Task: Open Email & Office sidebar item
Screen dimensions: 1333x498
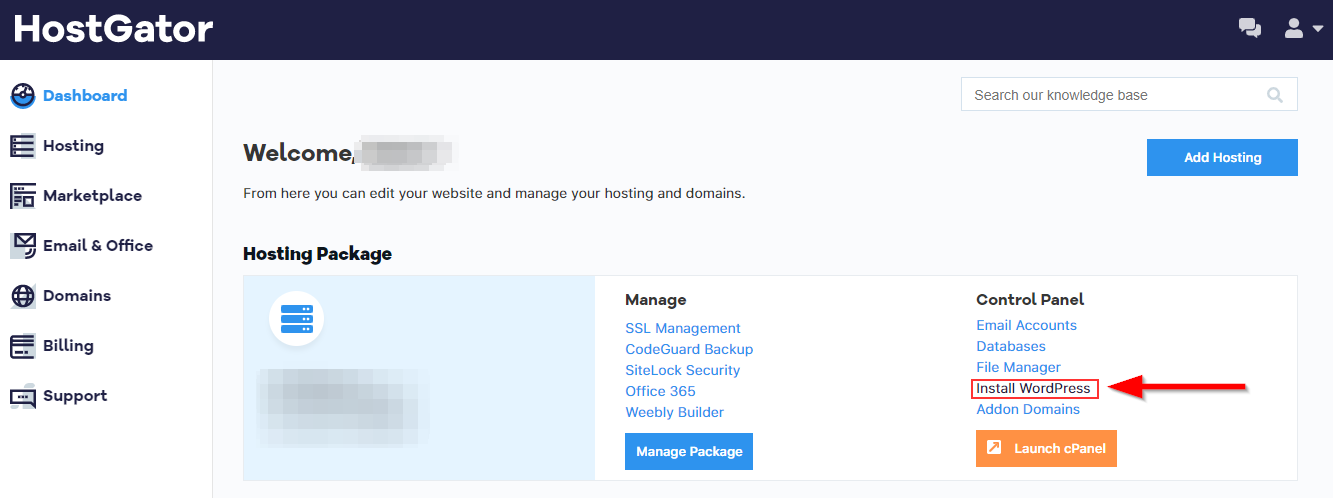Action: [x=98, y=246]
